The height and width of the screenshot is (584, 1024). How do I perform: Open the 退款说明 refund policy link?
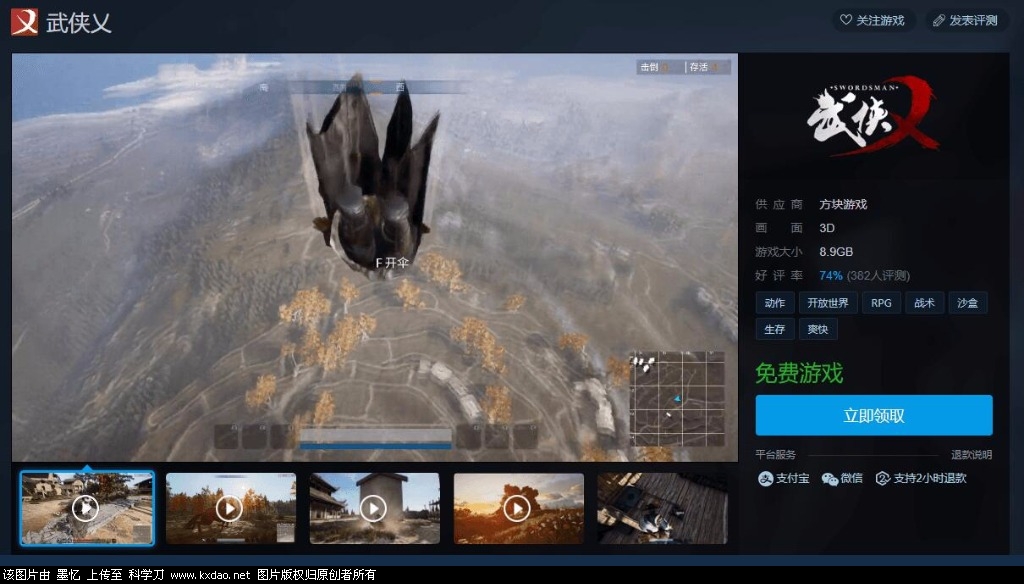tap(971, 455)
